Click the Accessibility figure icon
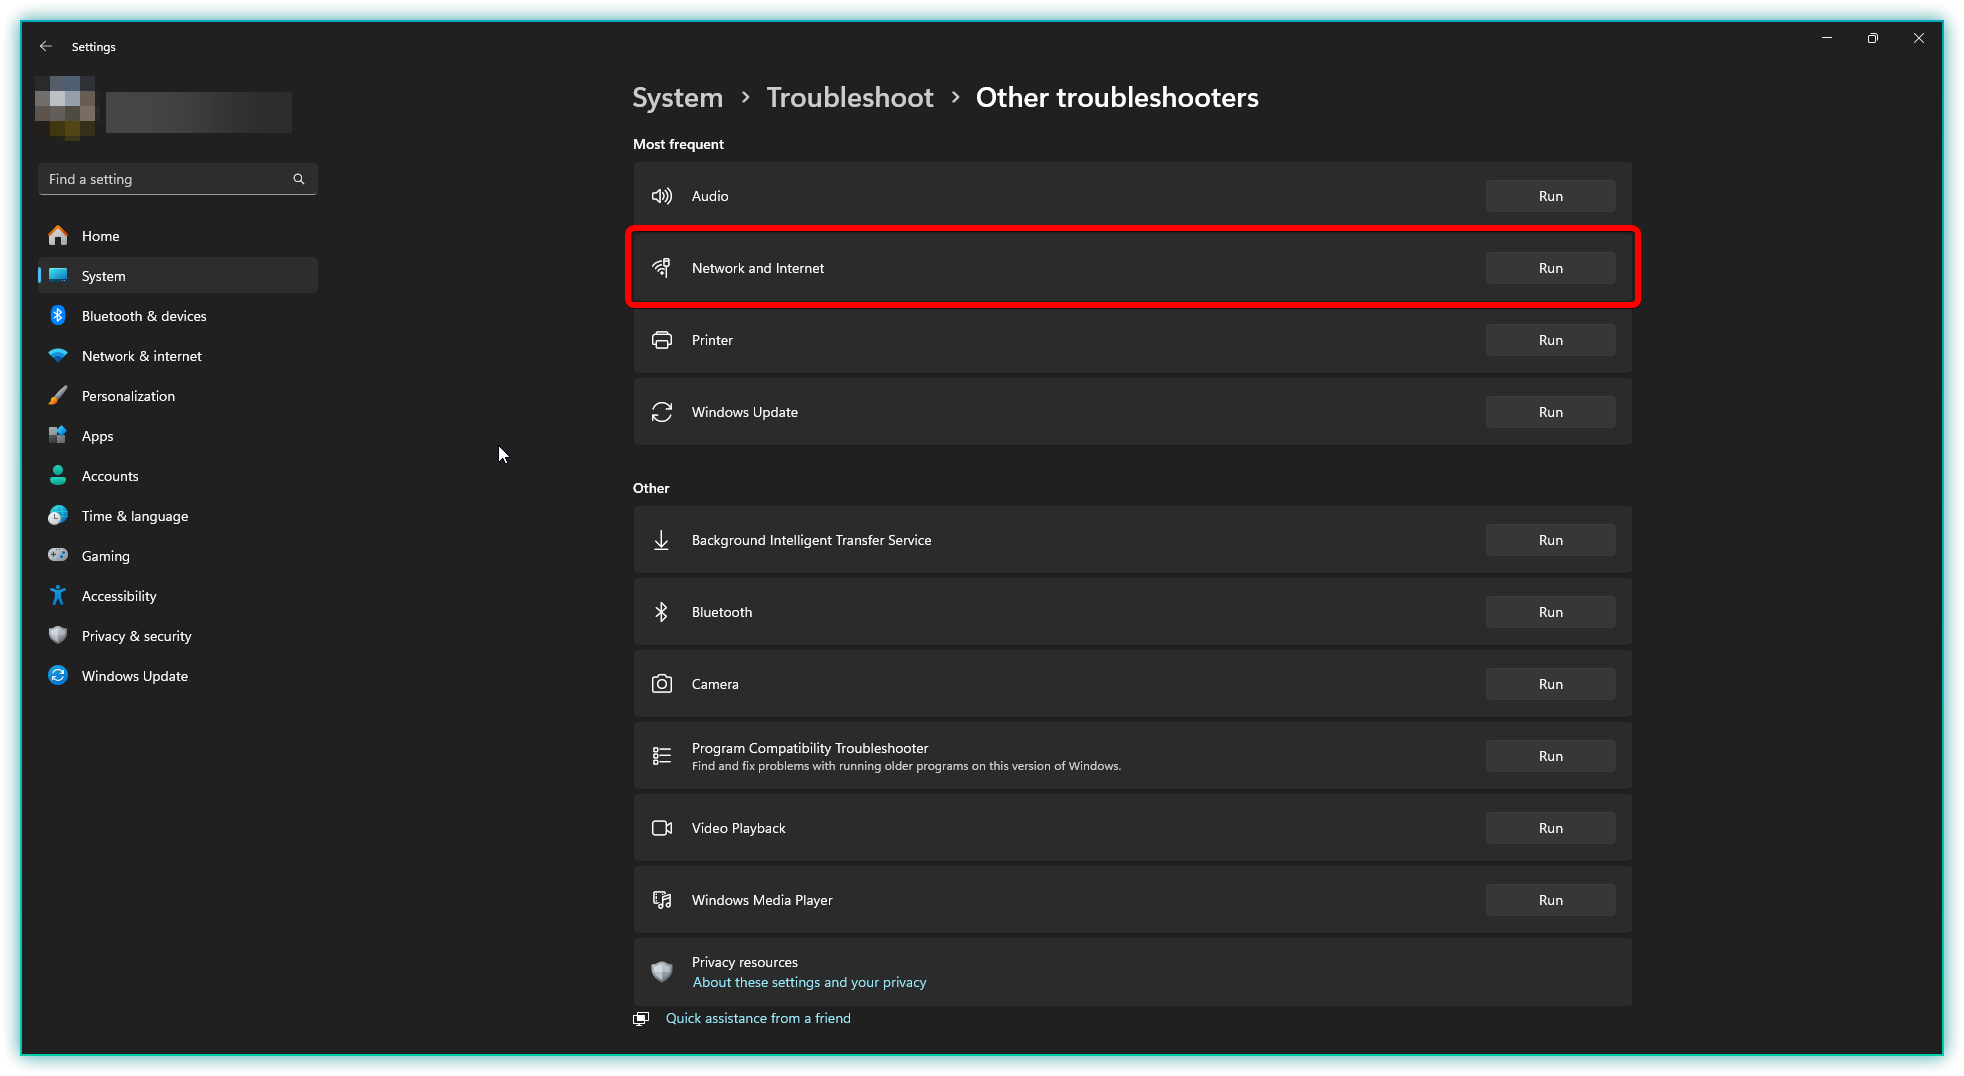1964x1076 pixels. 58,596
